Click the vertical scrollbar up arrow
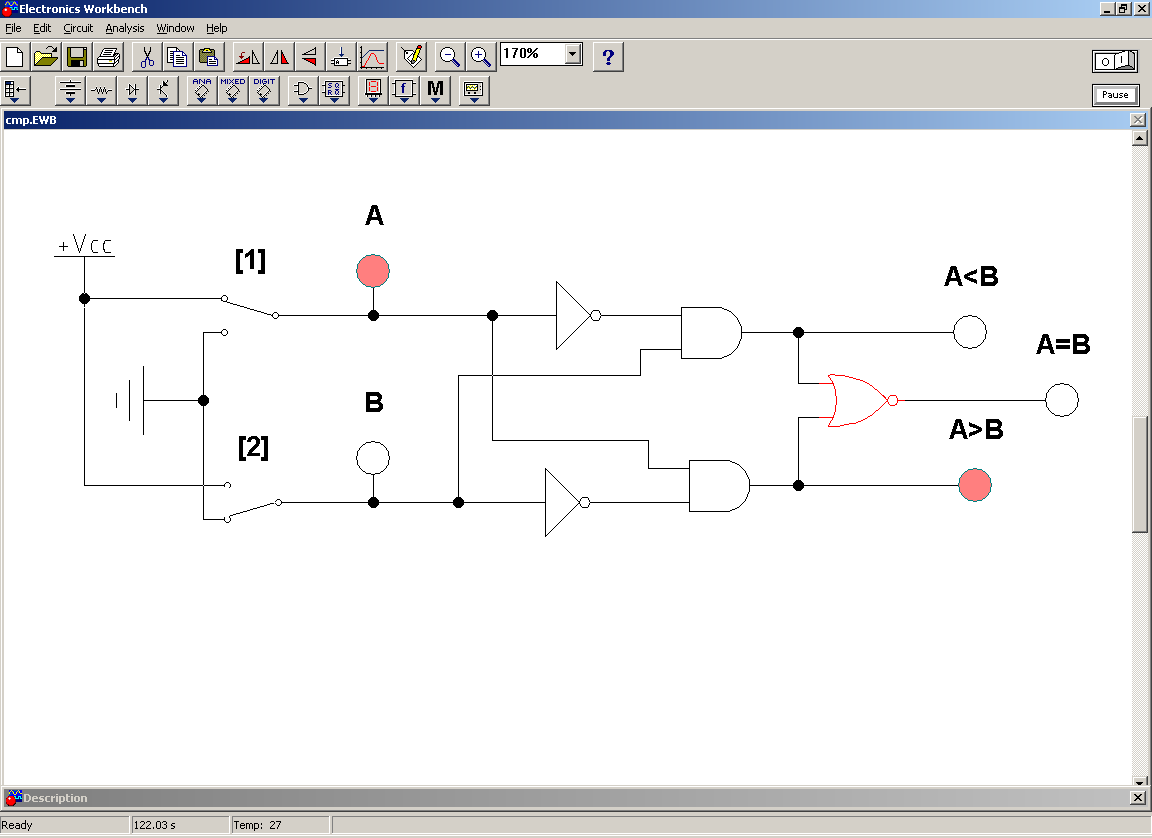The width and height of the screenshot is (1152, 838). point(1140,138)
